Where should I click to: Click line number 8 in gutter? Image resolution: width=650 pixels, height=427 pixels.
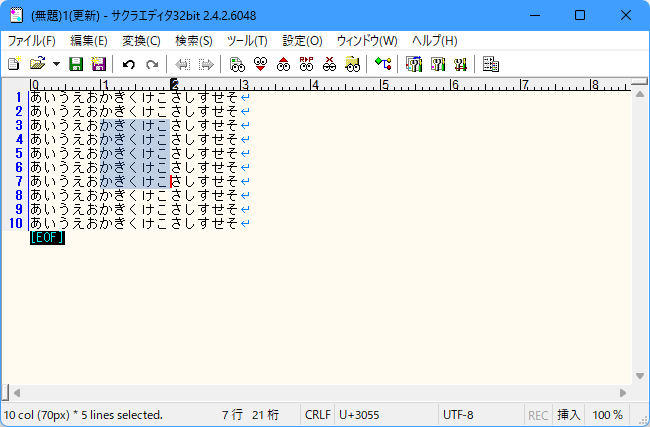19,195
